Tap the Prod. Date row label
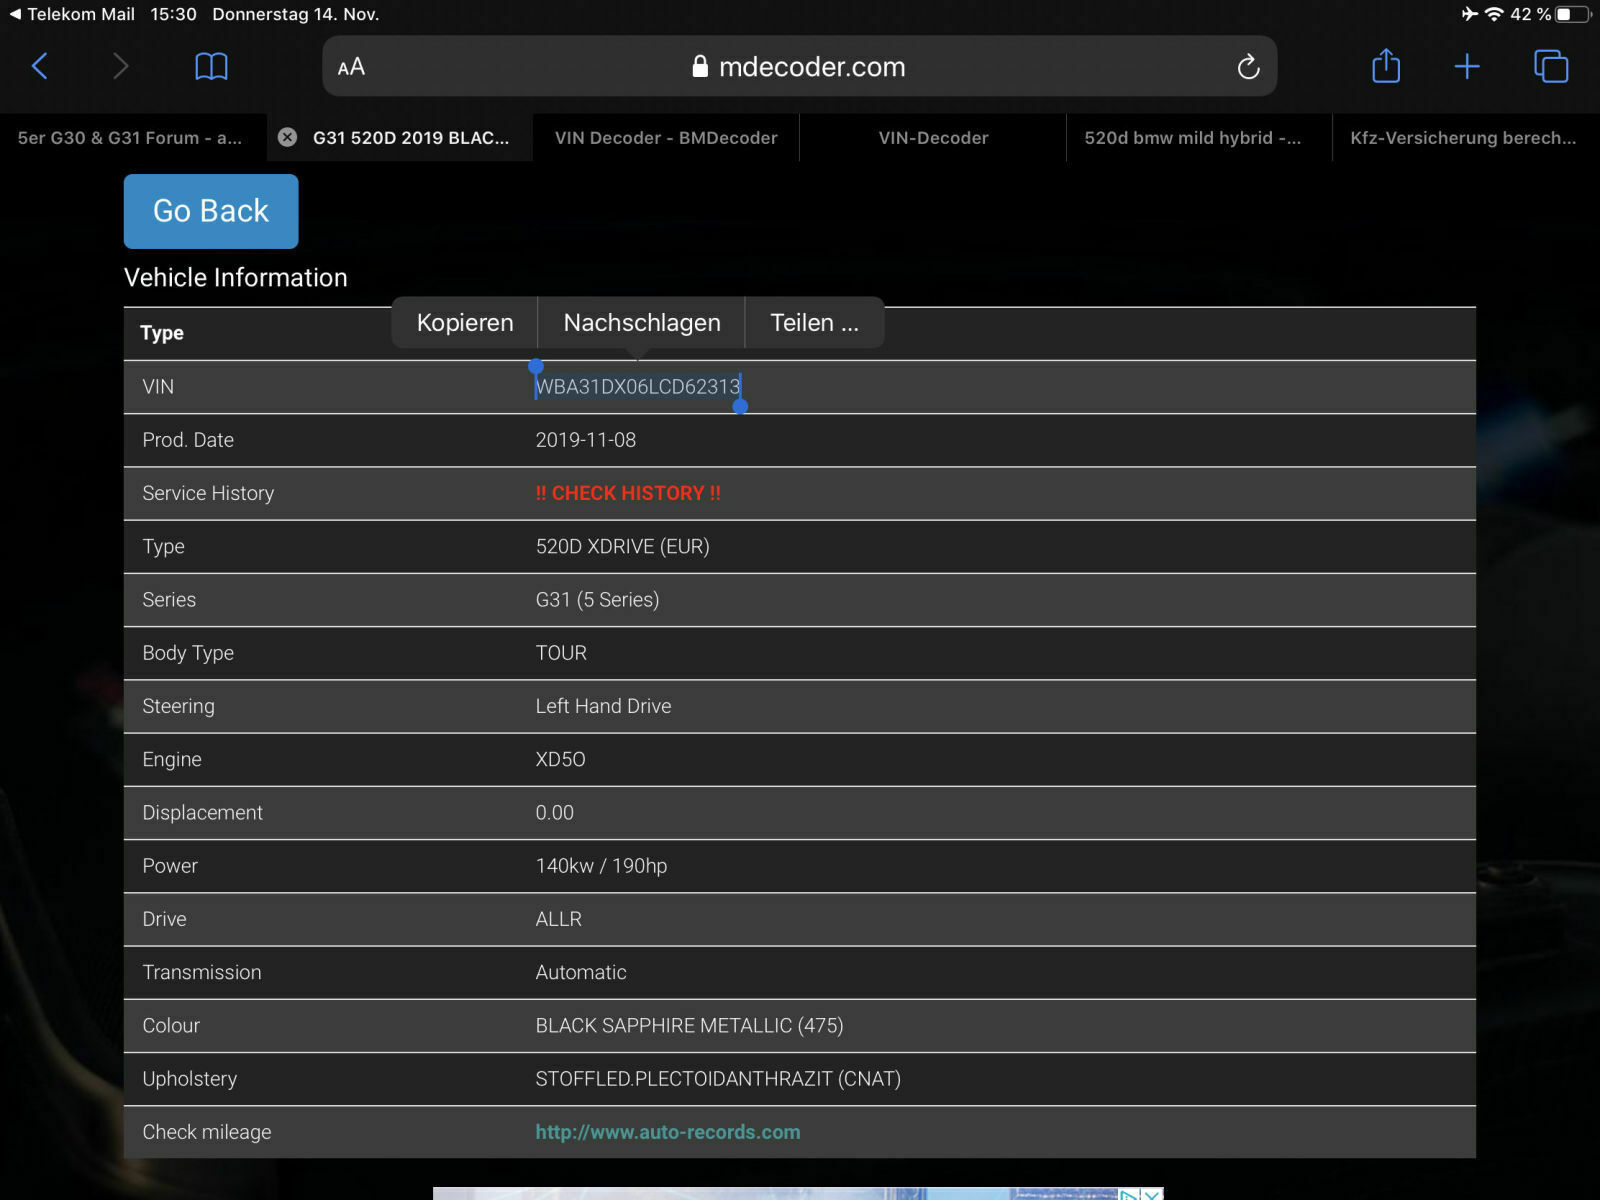The image size is (1600, 1200). click(188, 440)
